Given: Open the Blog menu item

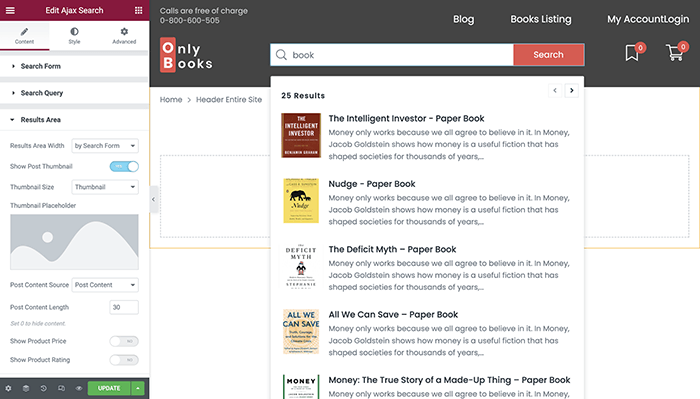Looking at the screenshot, I should point(463,19).
